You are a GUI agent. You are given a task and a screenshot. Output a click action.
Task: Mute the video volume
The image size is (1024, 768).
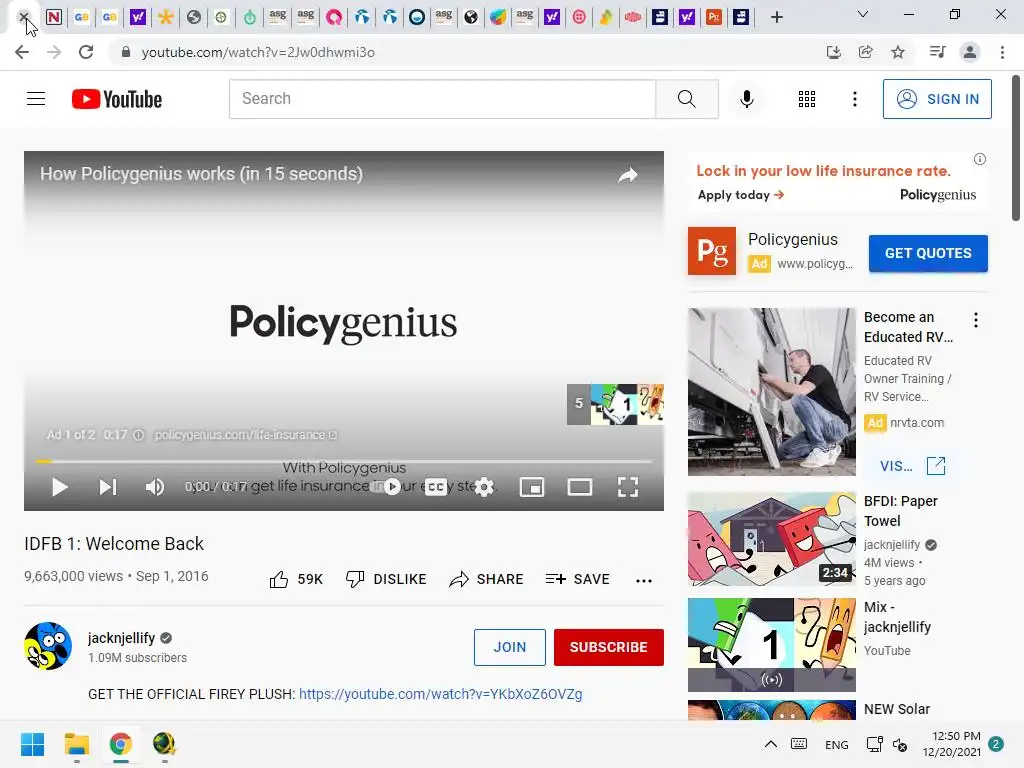tap(155, 487)
